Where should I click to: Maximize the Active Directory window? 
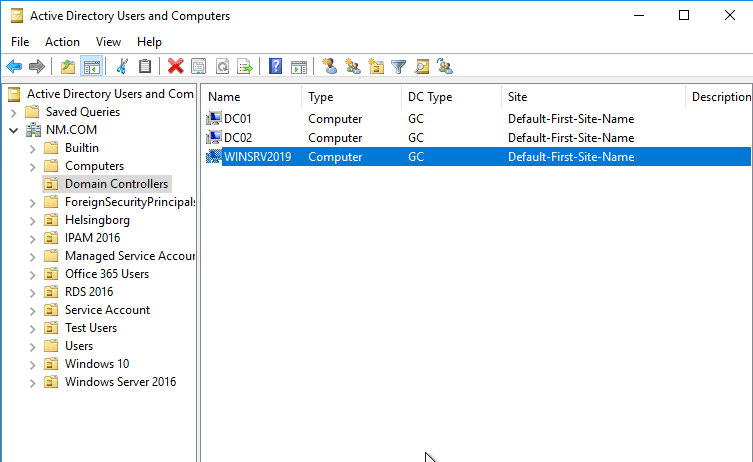[684, 15]
